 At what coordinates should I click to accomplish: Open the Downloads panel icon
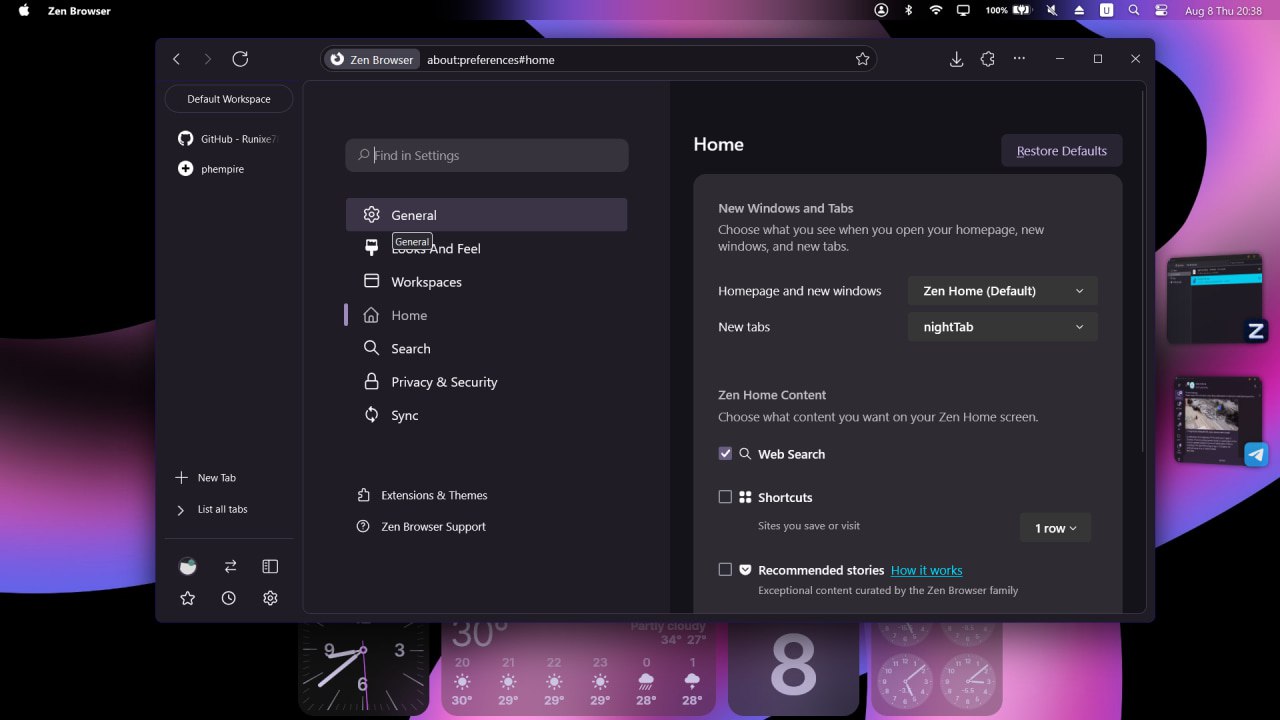click(x=956, y=59)
